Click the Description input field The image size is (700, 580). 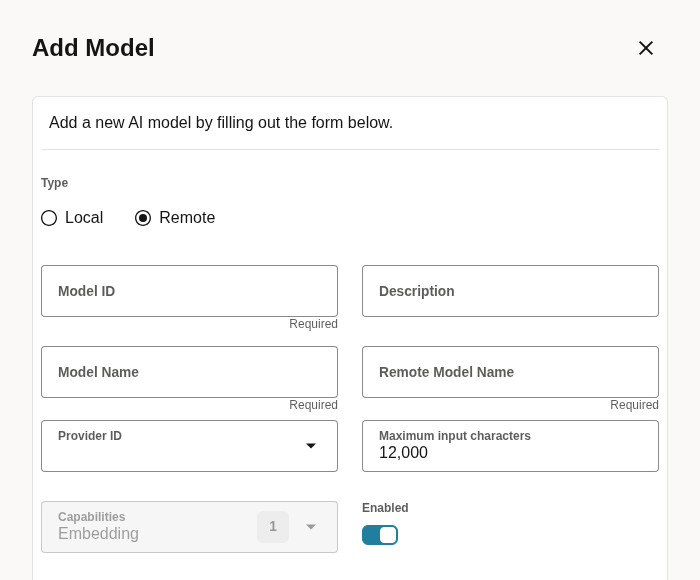click(510, 291)
